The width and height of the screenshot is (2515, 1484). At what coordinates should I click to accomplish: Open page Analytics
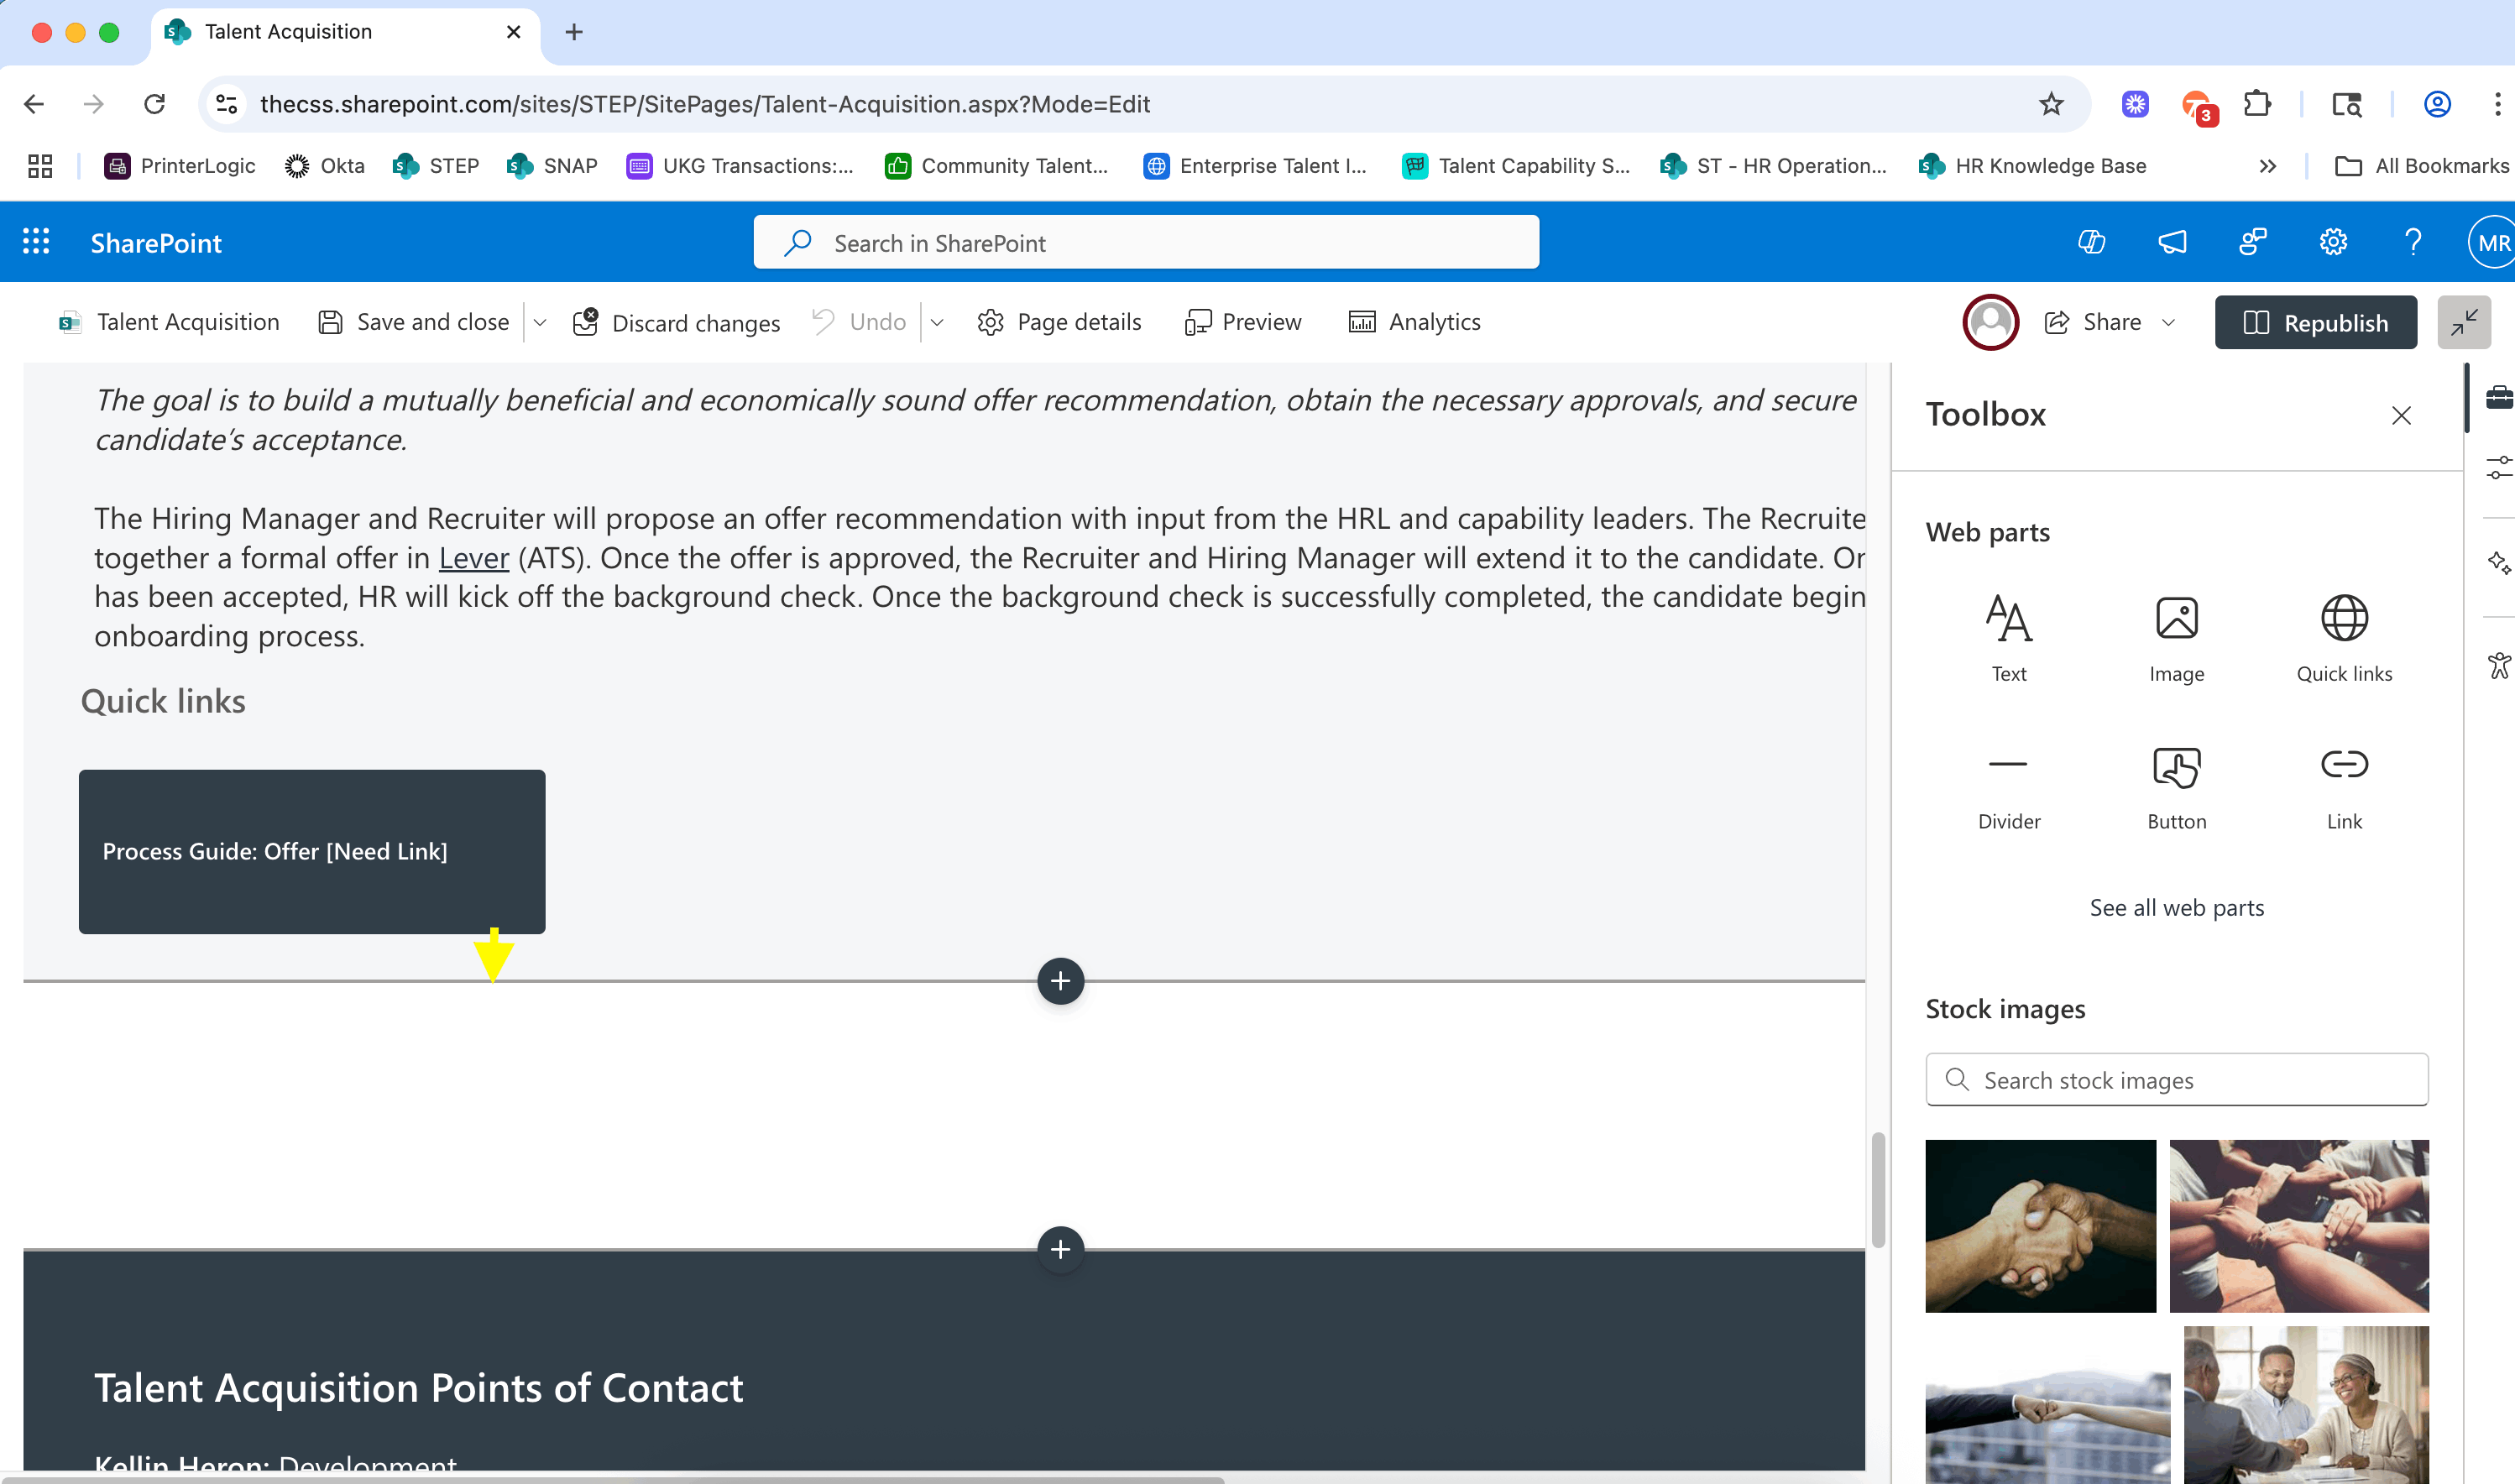(x=1414, y=322)
